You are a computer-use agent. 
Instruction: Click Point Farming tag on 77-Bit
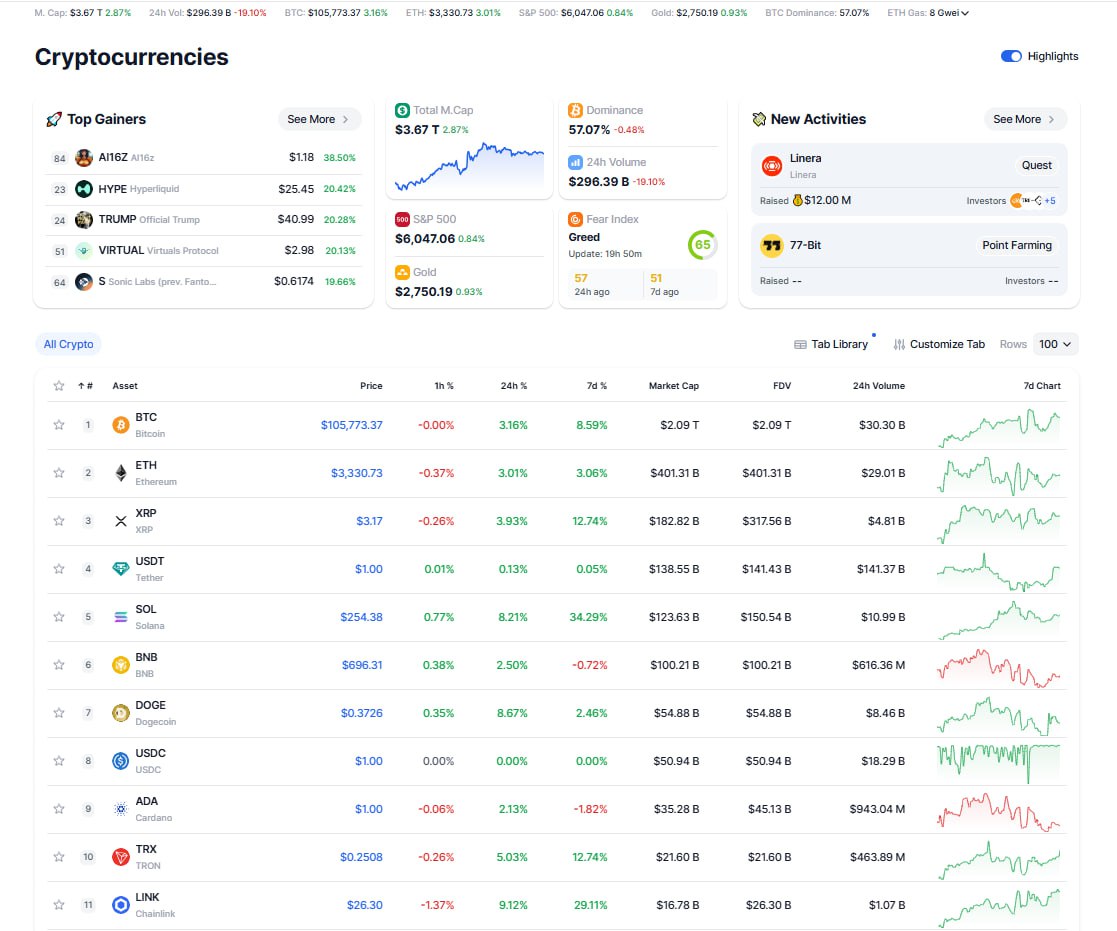coord(1017,246)
